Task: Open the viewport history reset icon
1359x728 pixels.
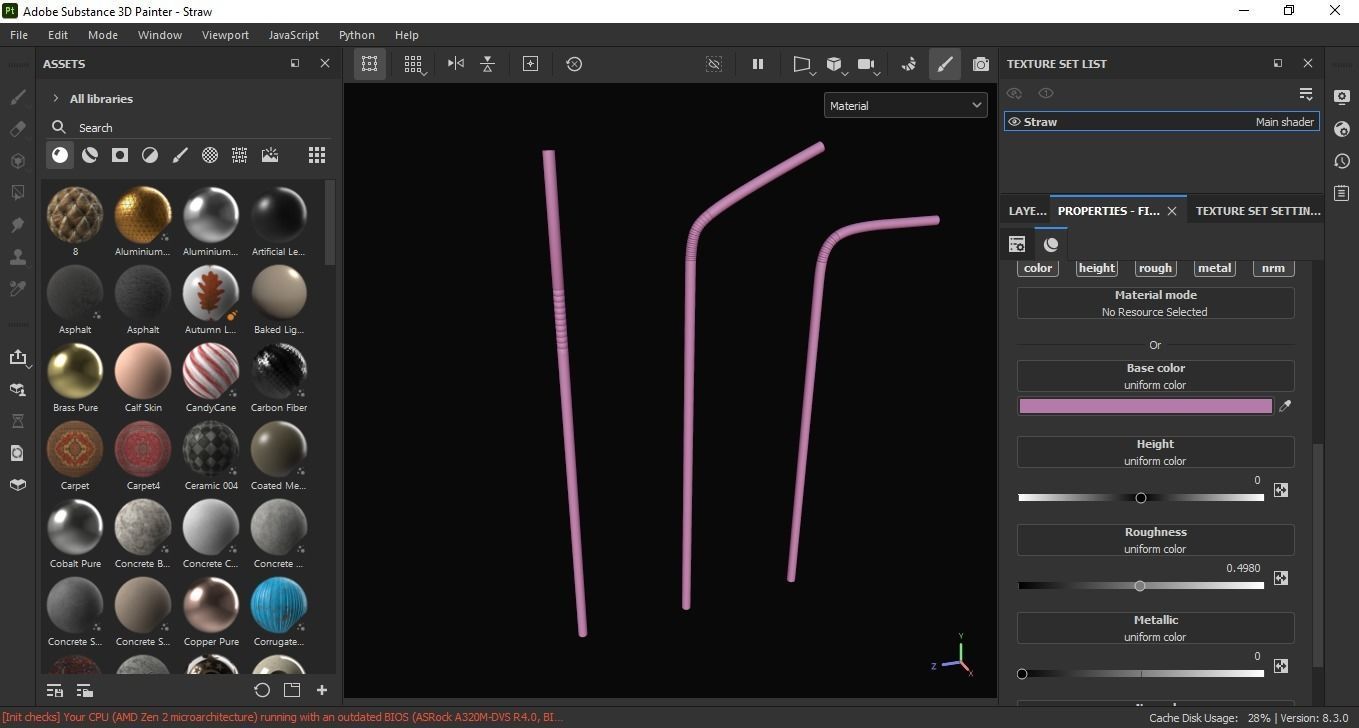Action: pos(574,63)
